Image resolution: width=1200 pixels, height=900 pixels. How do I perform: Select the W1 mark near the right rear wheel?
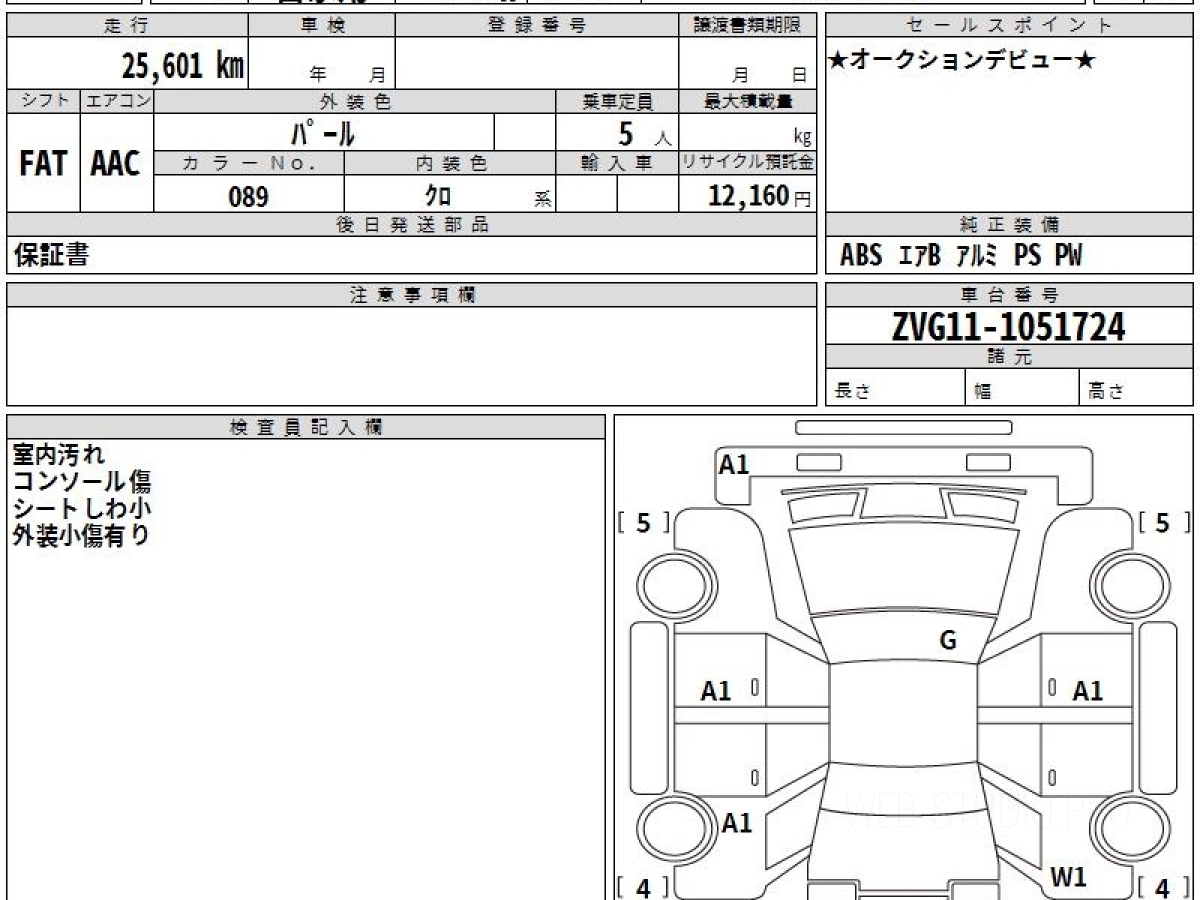click(1068, 878)
